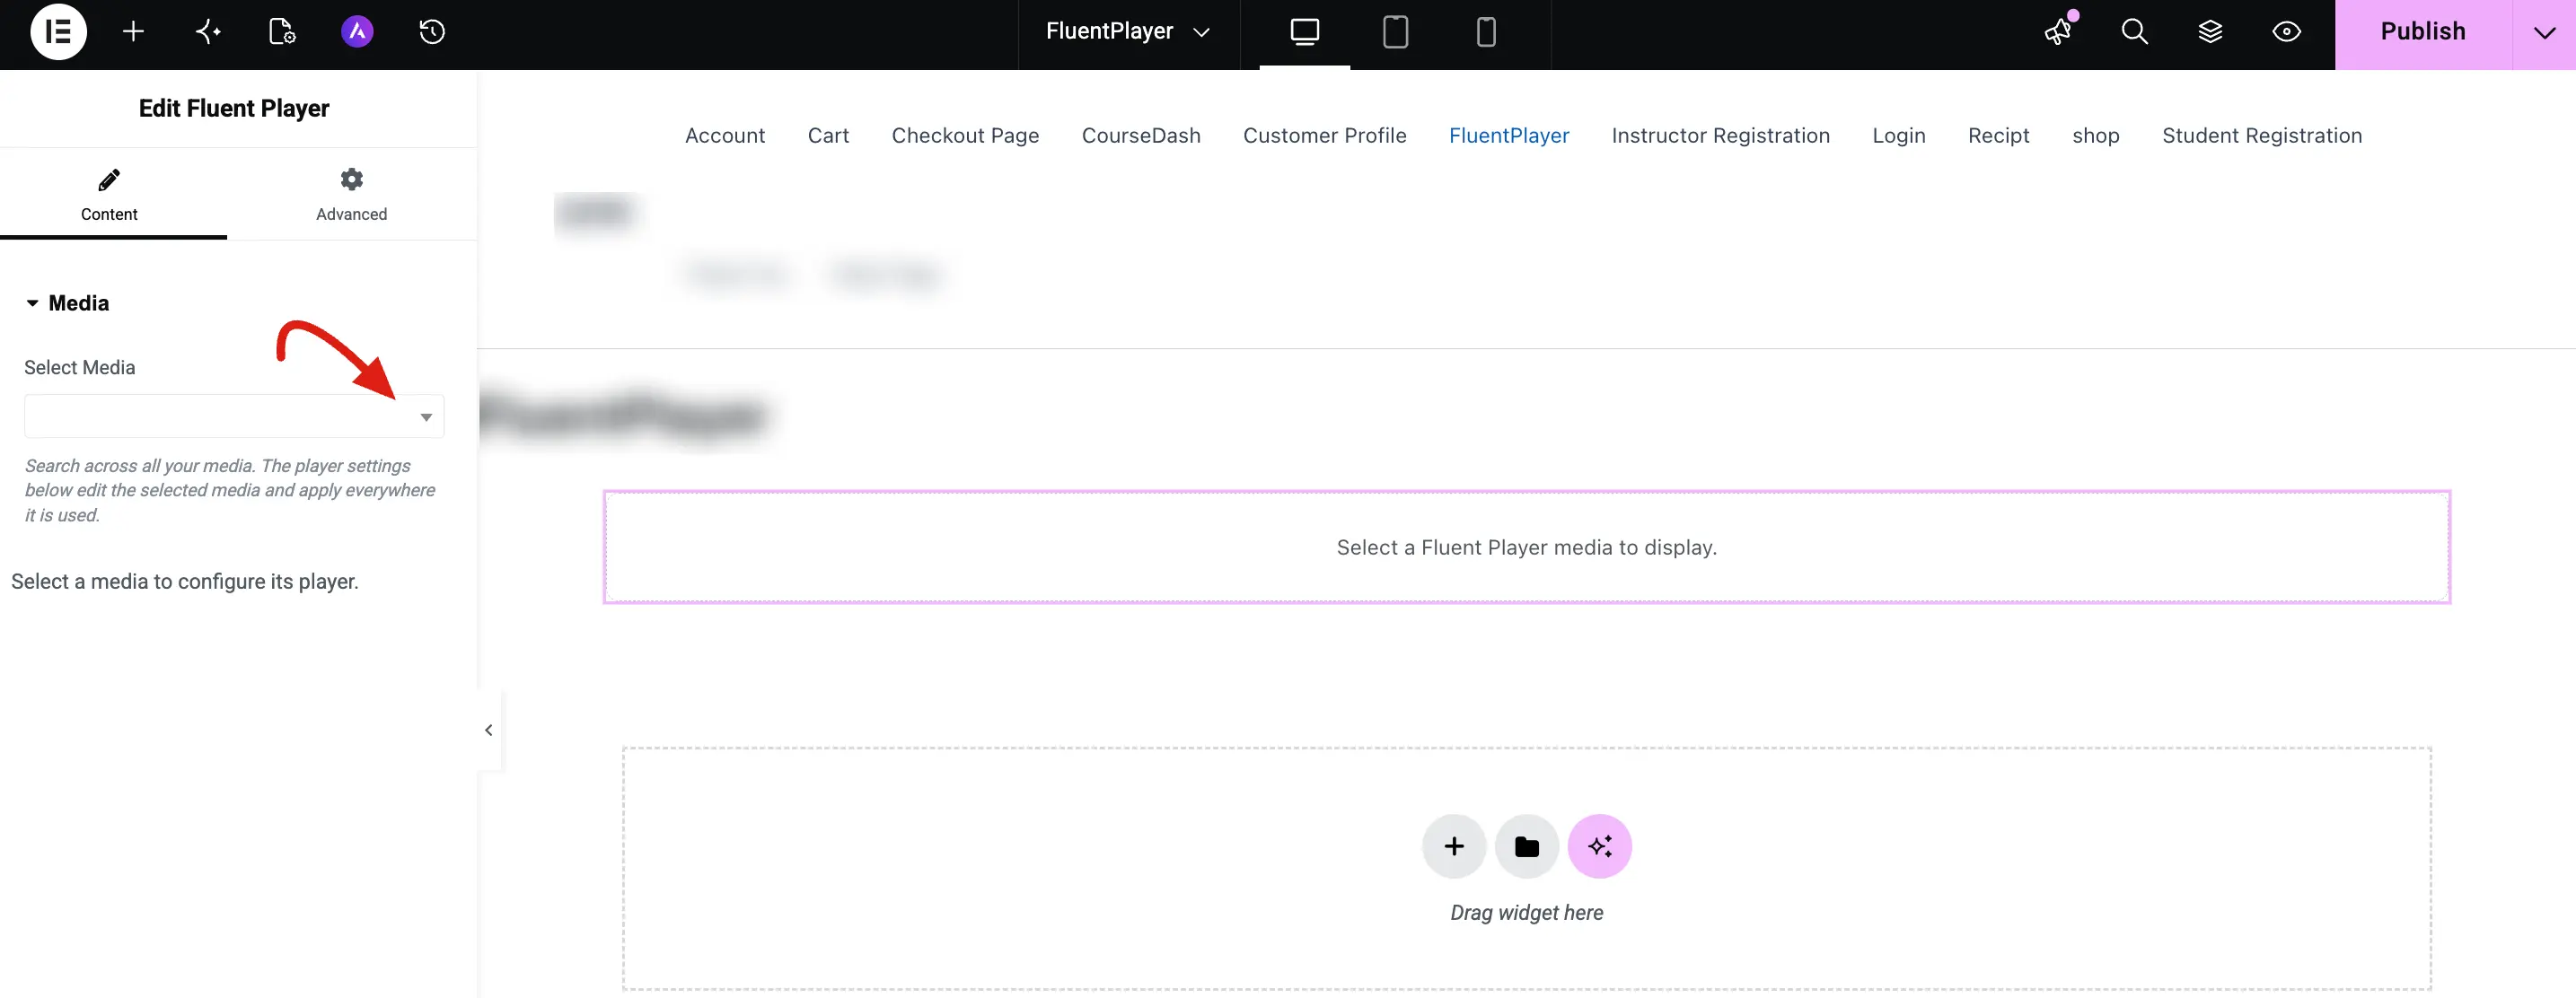The image size is (2576, 998).
Task: Open the Elementor AI sparkle icon in top bar
Action: 208,32
